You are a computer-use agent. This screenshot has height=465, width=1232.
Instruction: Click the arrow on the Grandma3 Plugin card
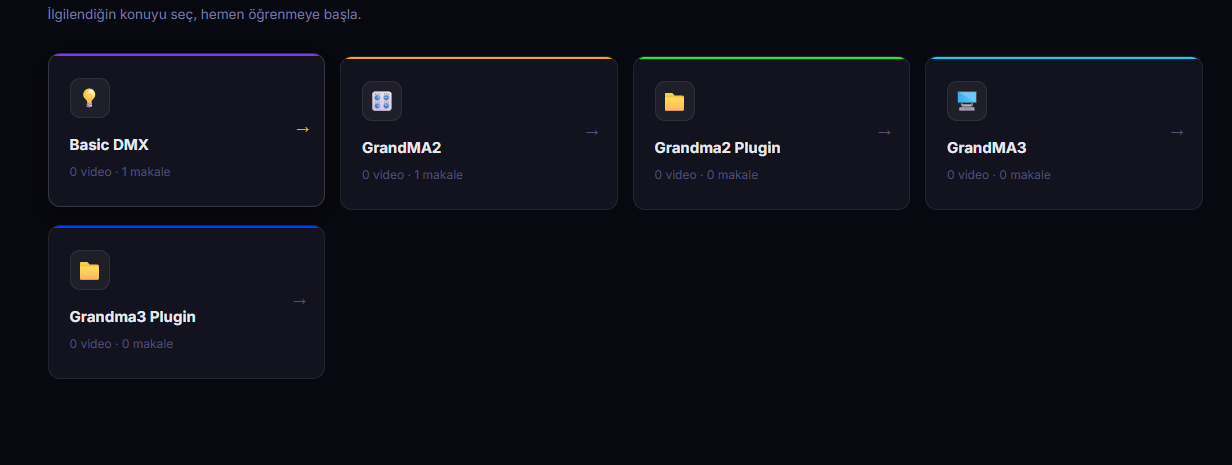coord(300,301)
